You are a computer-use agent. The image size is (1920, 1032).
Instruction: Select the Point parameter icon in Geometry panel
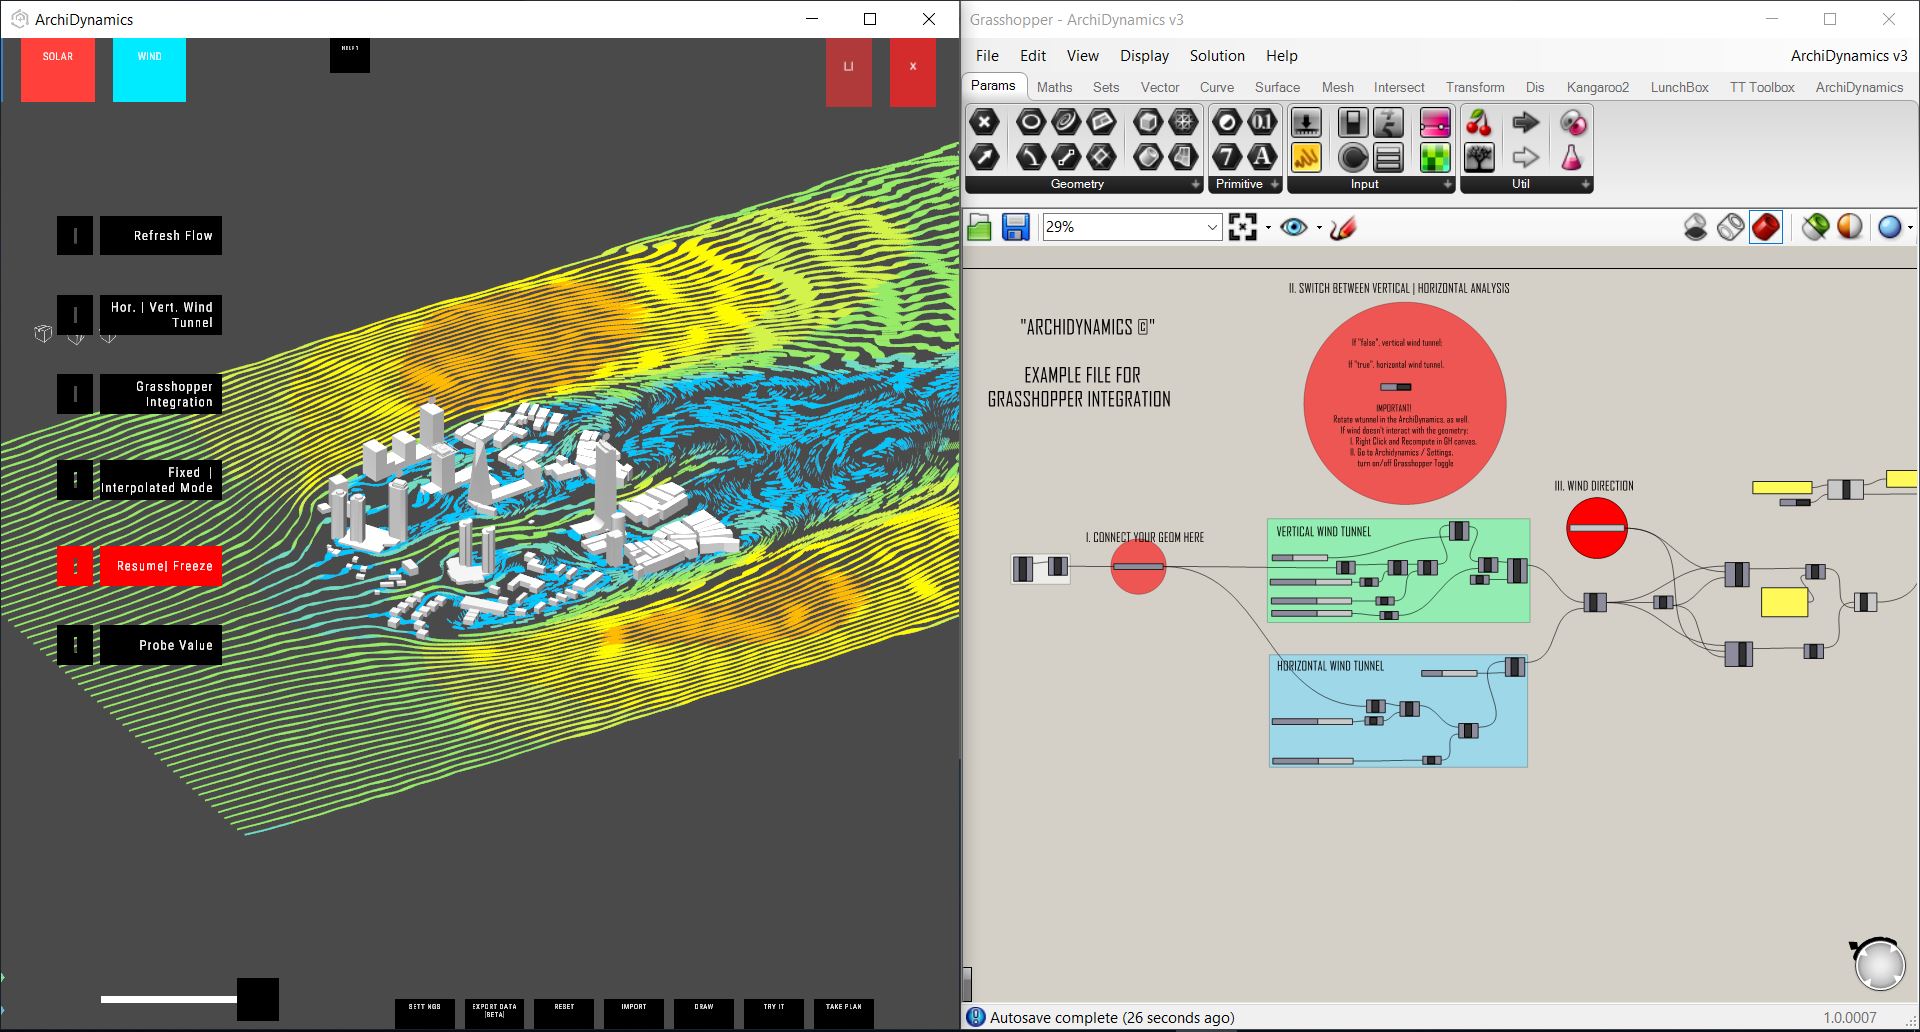click(x=985, y=122)
